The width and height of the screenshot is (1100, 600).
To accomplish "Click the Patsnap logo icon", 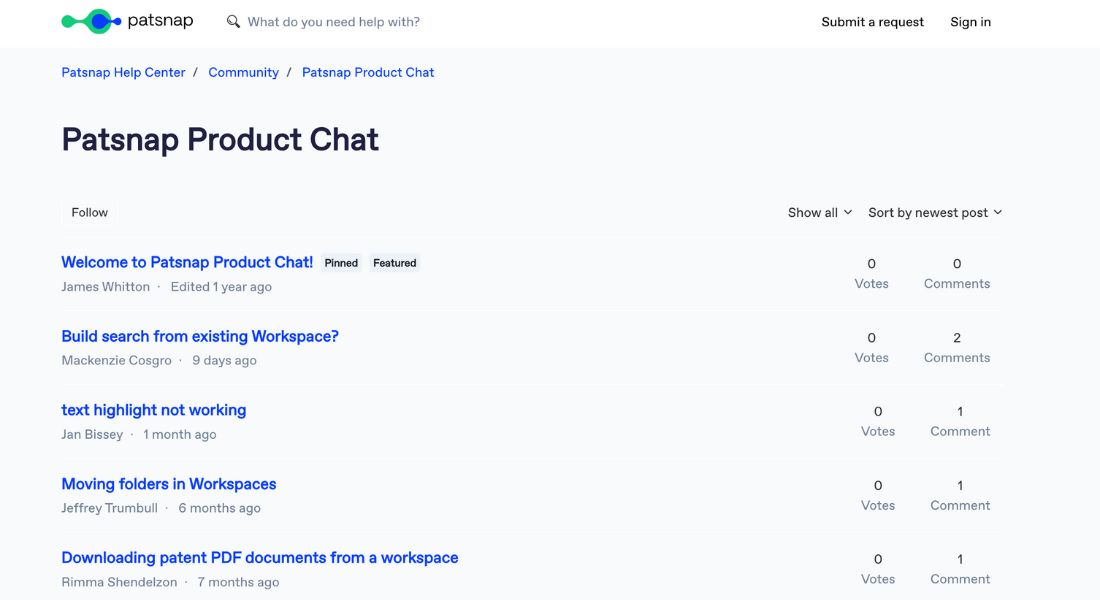I will 91,21.
